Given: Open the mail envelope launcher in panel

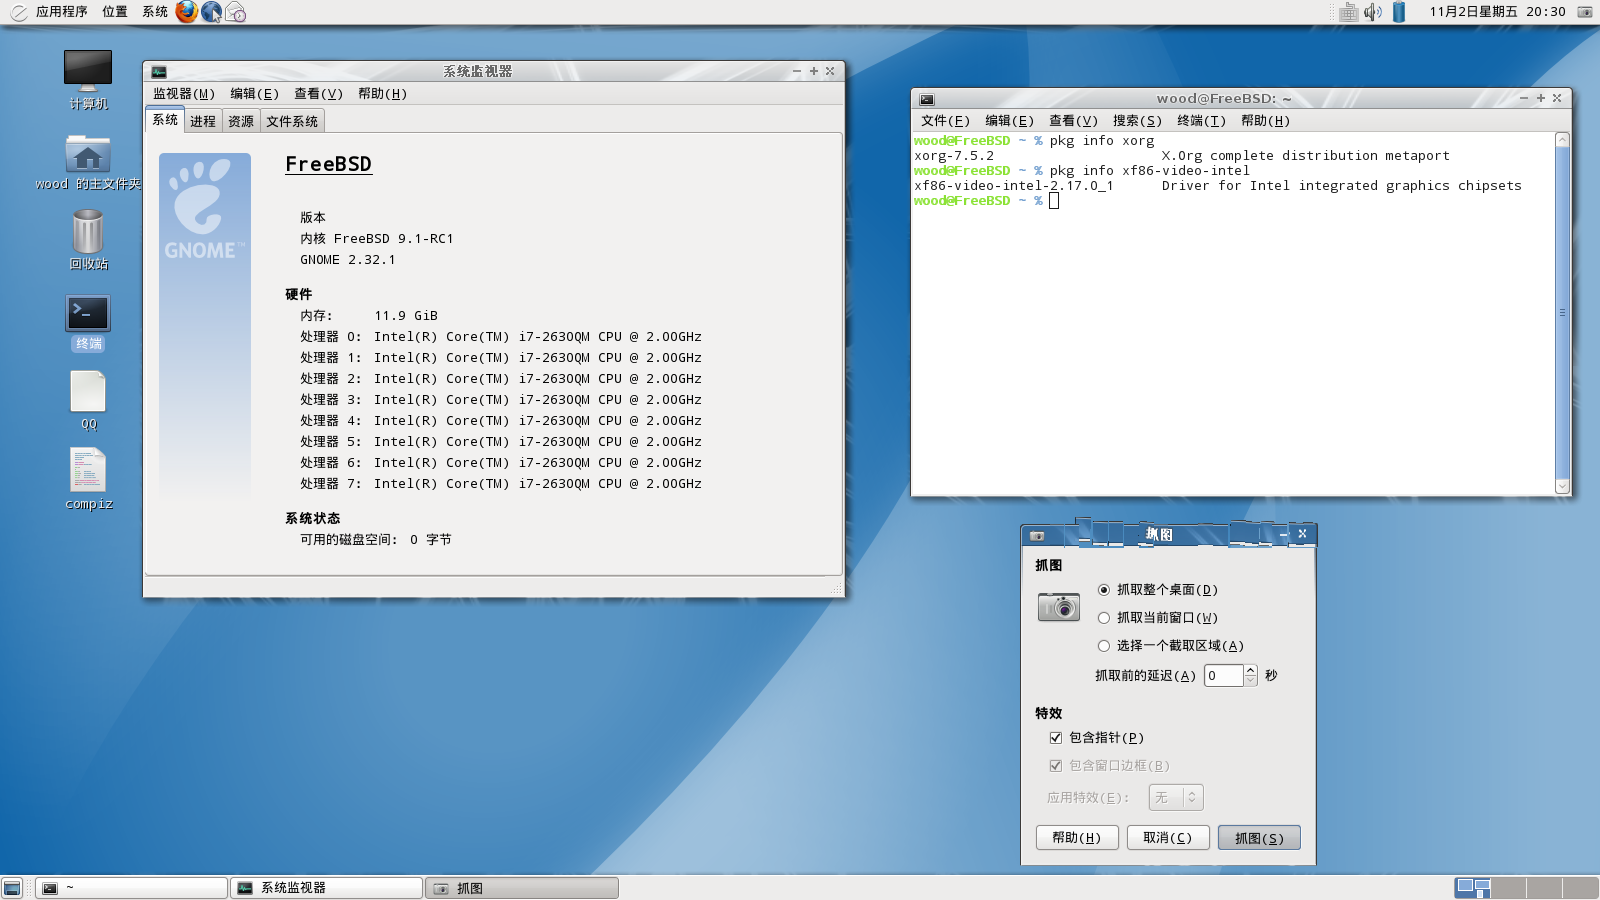Looking at the screenshot, I should [x=235, y=12].
